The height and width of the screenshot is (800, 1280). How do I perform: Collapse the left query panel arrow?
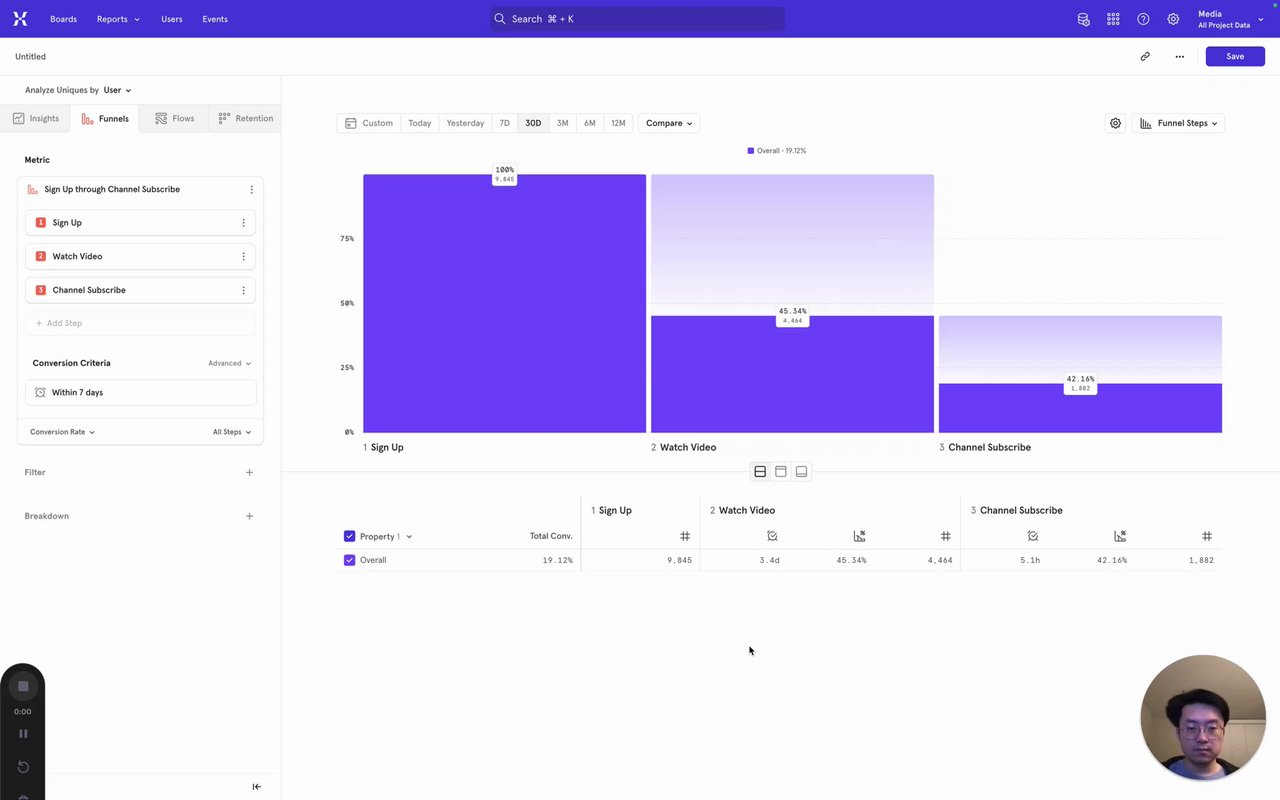(x=256, y=787)
